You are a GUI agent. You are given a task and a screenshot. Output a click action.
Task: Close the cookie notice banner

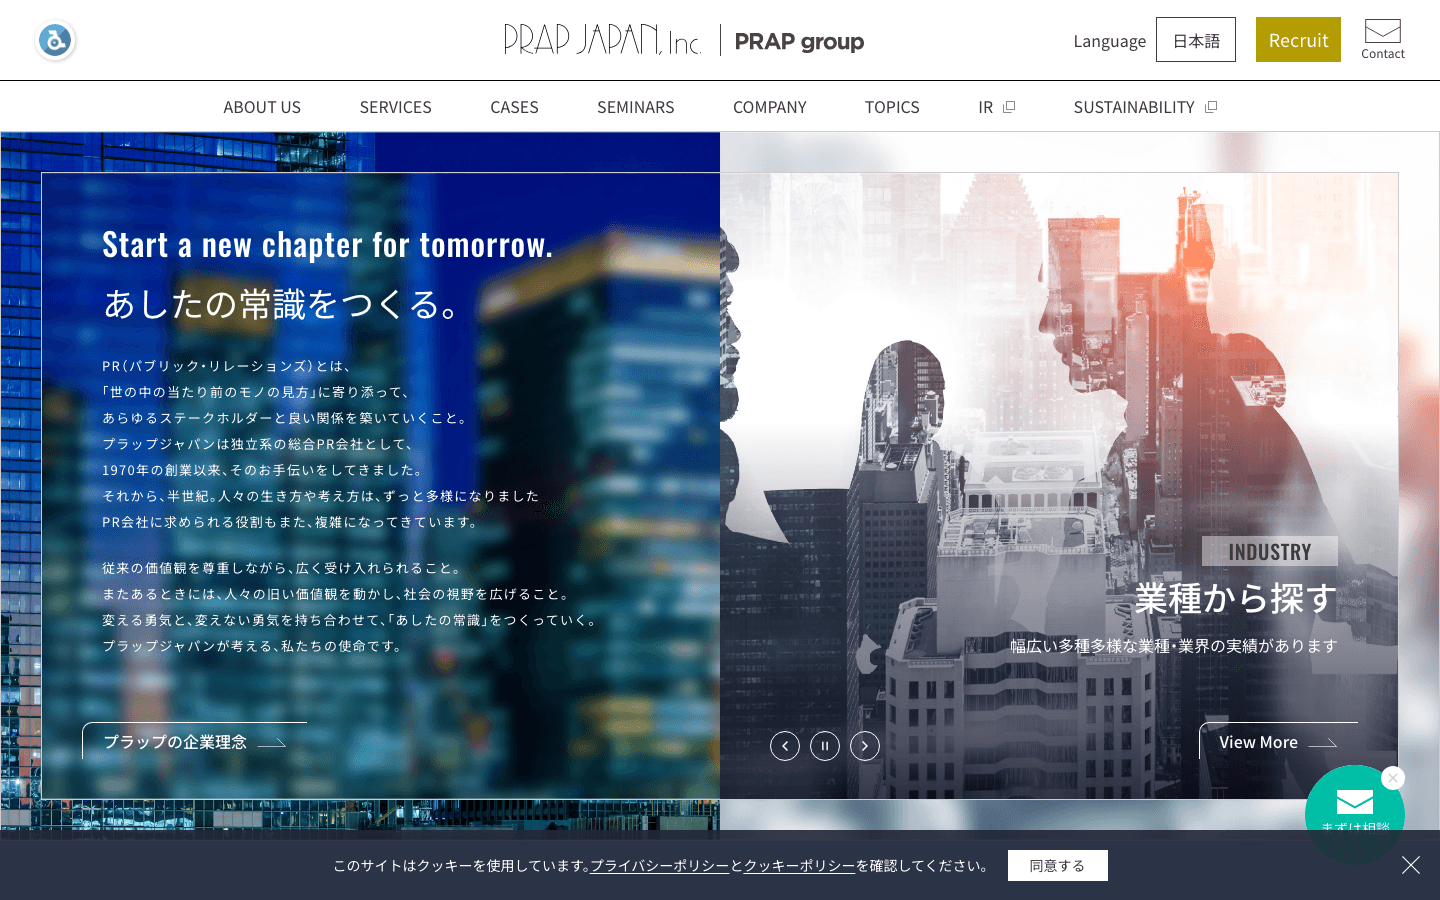[1411, 865]
